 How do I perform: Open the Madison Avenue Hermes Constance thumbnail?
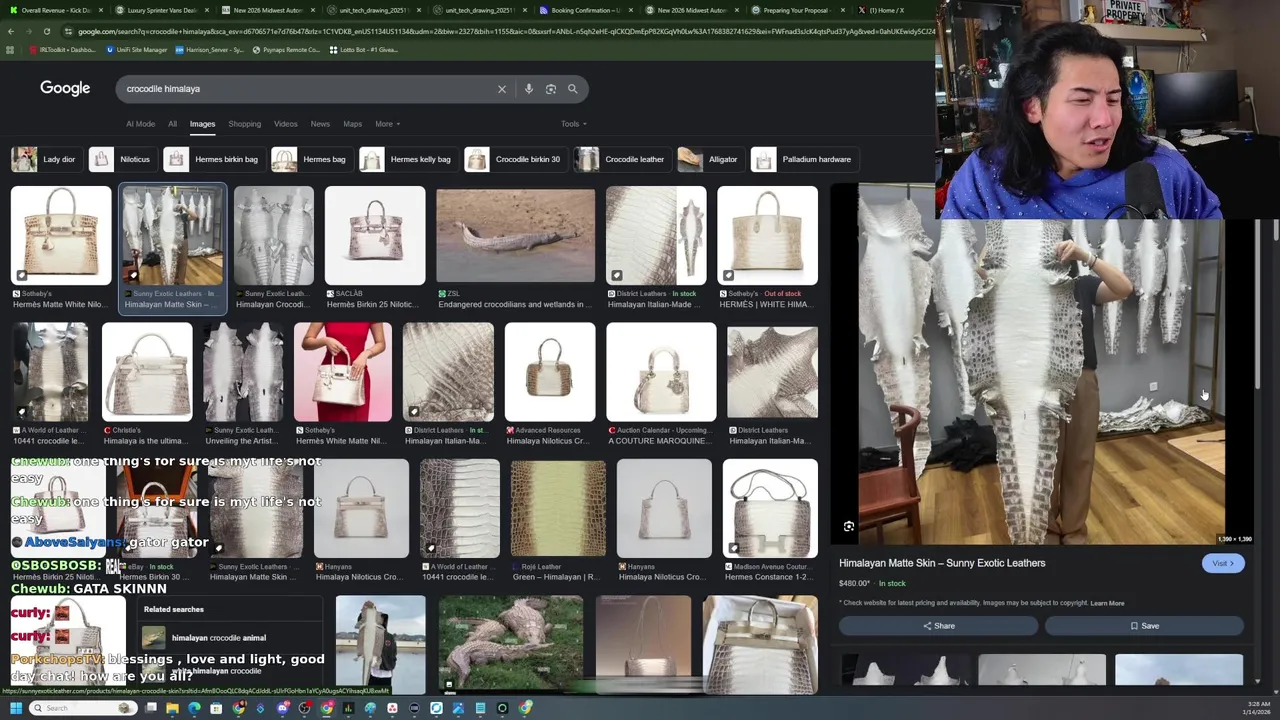tap(770, 508)
